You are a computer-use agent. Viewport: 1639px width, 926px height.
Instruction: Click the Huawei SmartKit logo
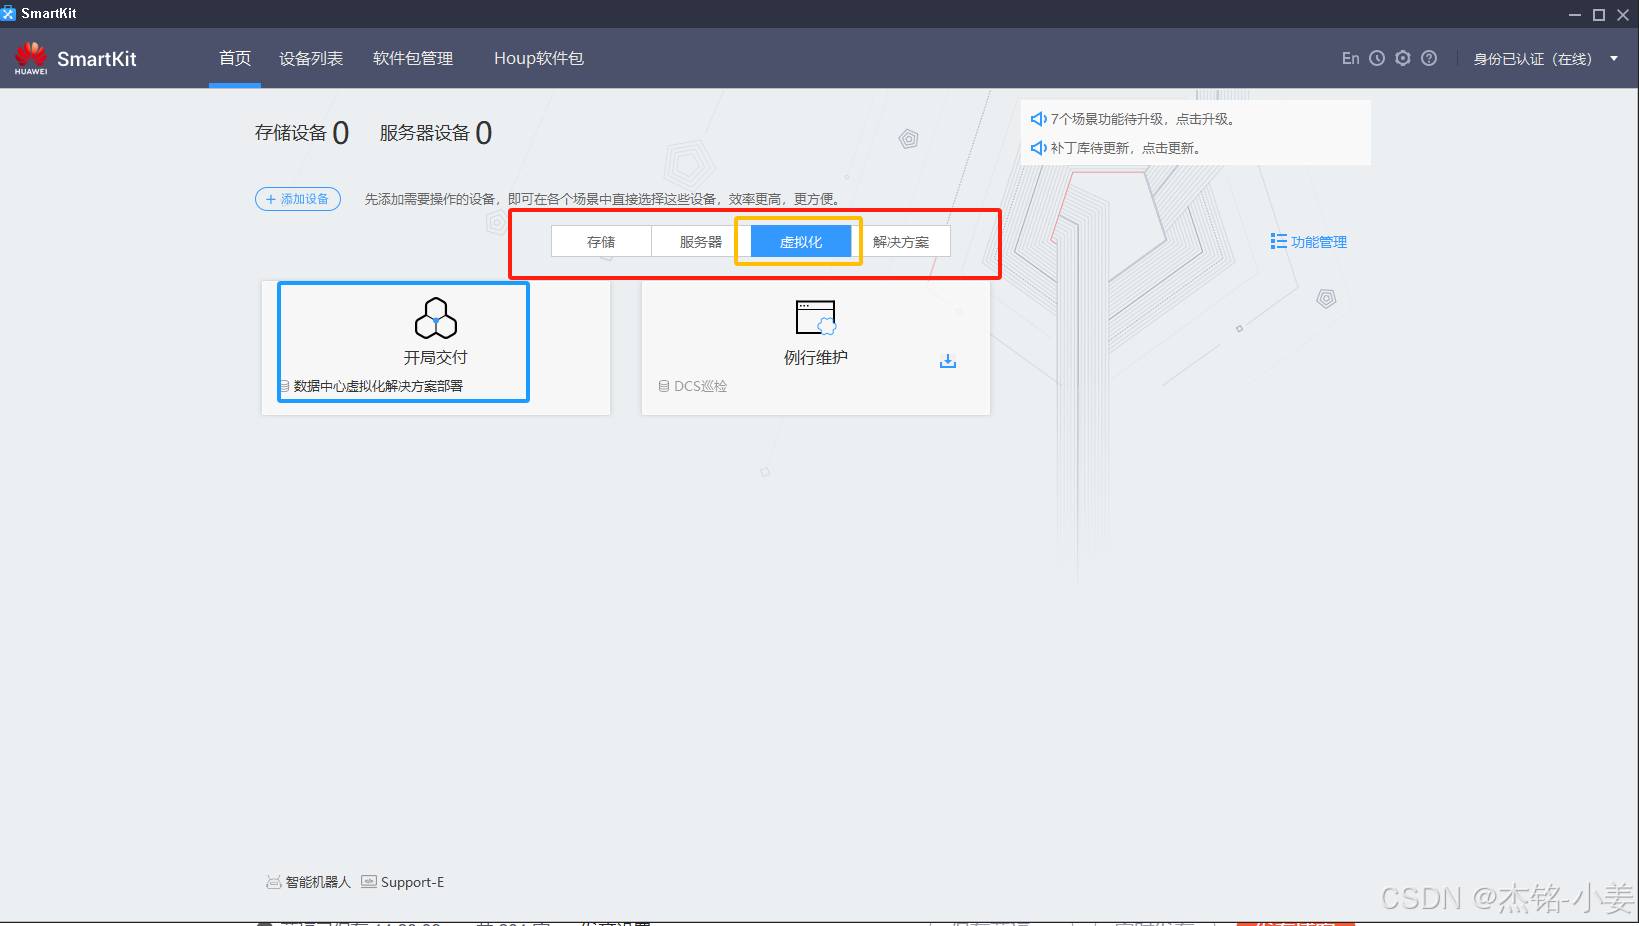(x=75, y=58)
